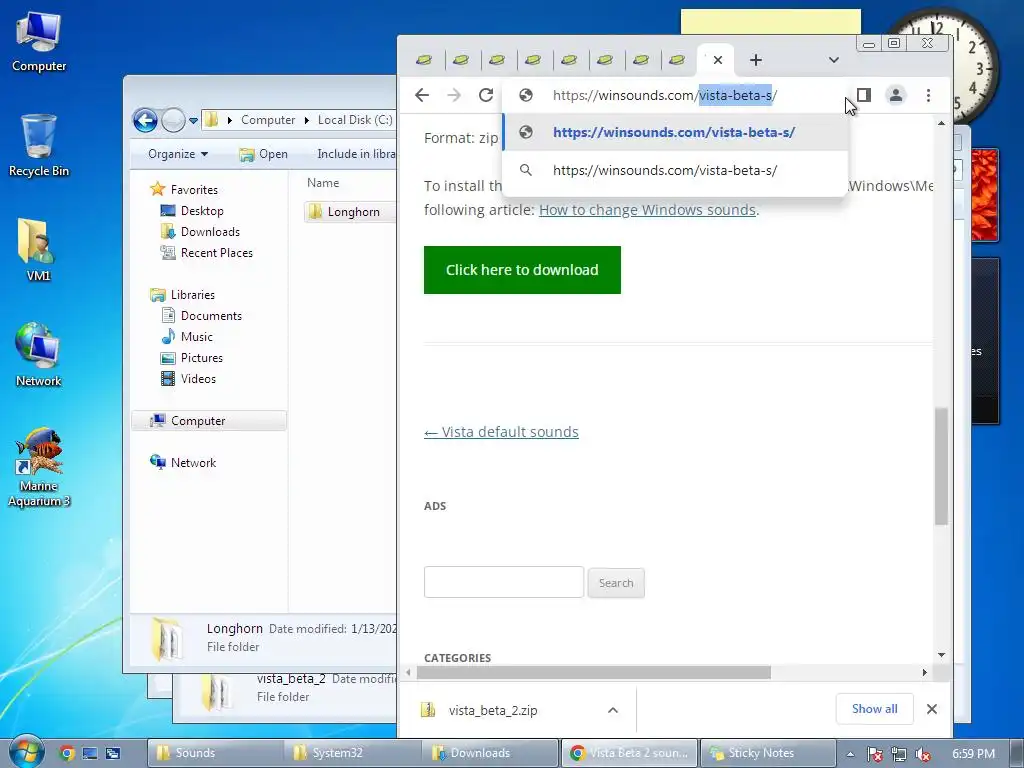Expand the breadcrumb arrow after Computer
This screenshot has width=1024, height=768.
(306, 120)
